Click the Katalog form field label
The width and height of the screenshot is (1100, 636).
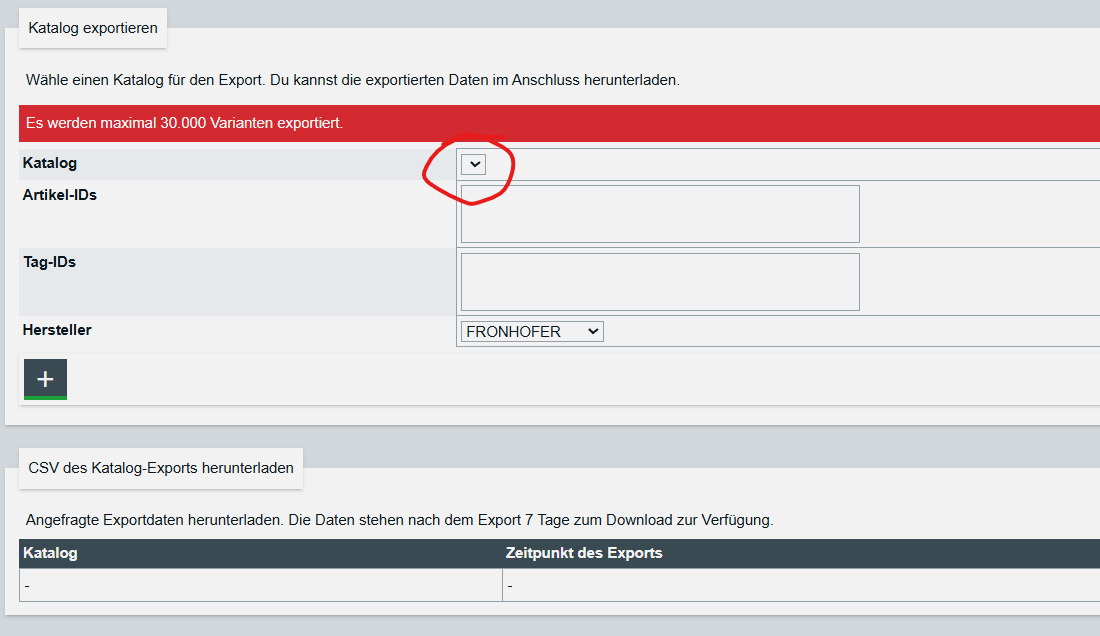pyautogui.click(x=50, y=163)
